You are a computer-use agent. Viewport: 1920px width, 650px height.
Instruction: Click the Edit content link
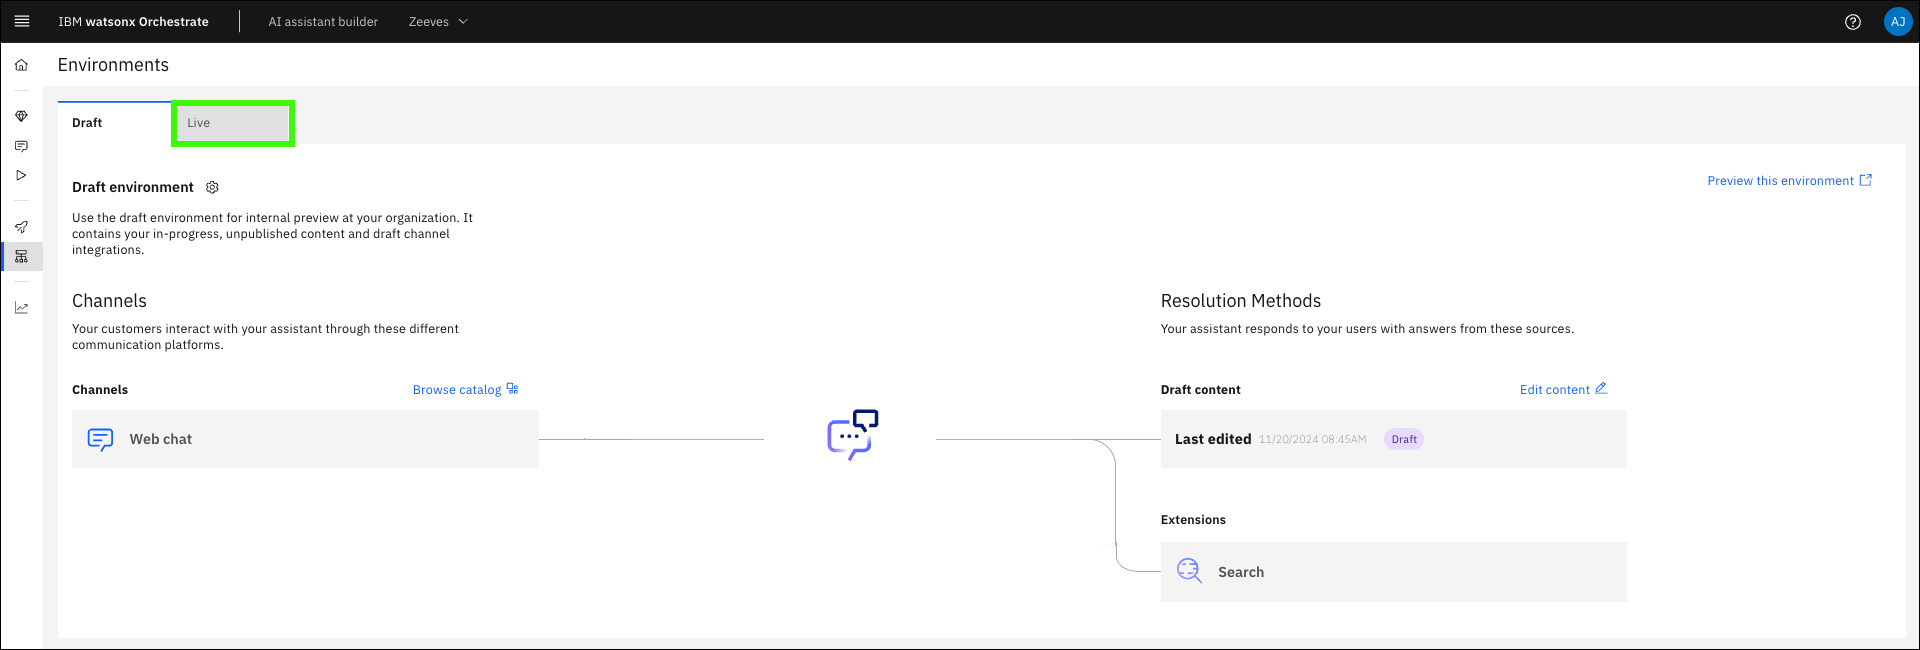coord(1563,390)
